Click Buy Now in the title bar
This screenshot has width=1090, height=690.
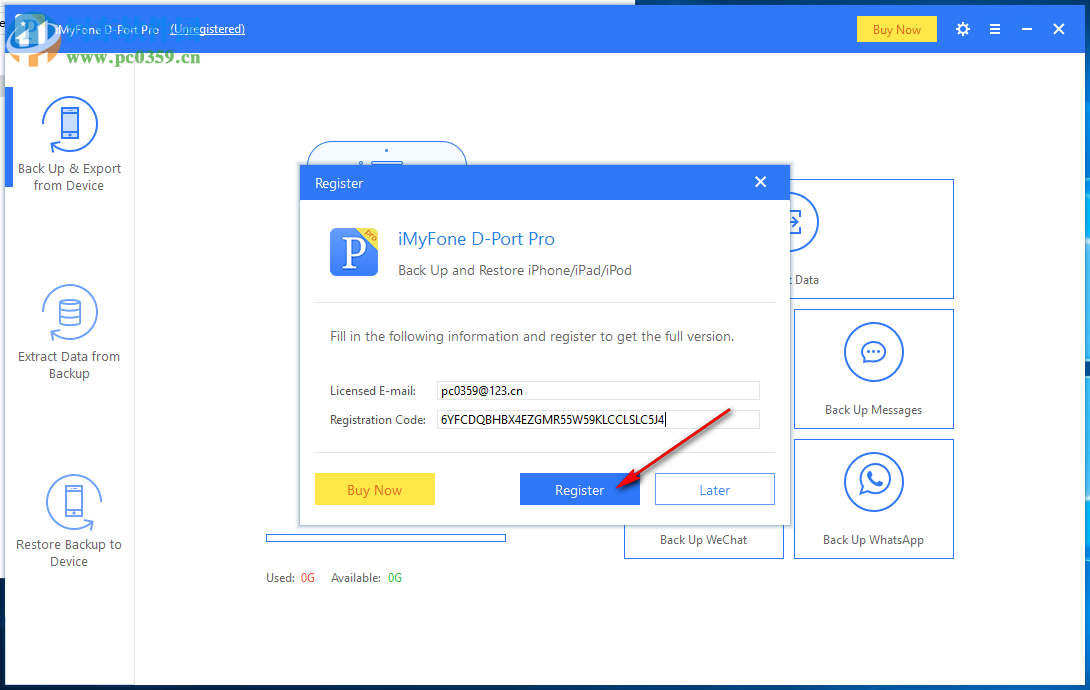[x=896, y=29]
